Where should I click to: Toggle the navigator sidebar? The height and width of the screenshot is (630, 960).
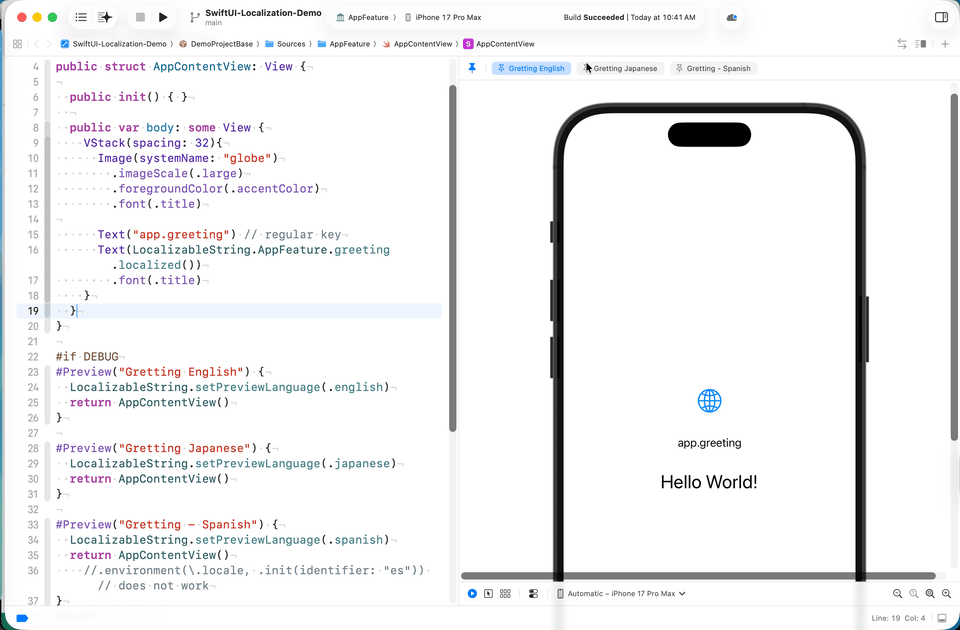(x=81, y=18)
